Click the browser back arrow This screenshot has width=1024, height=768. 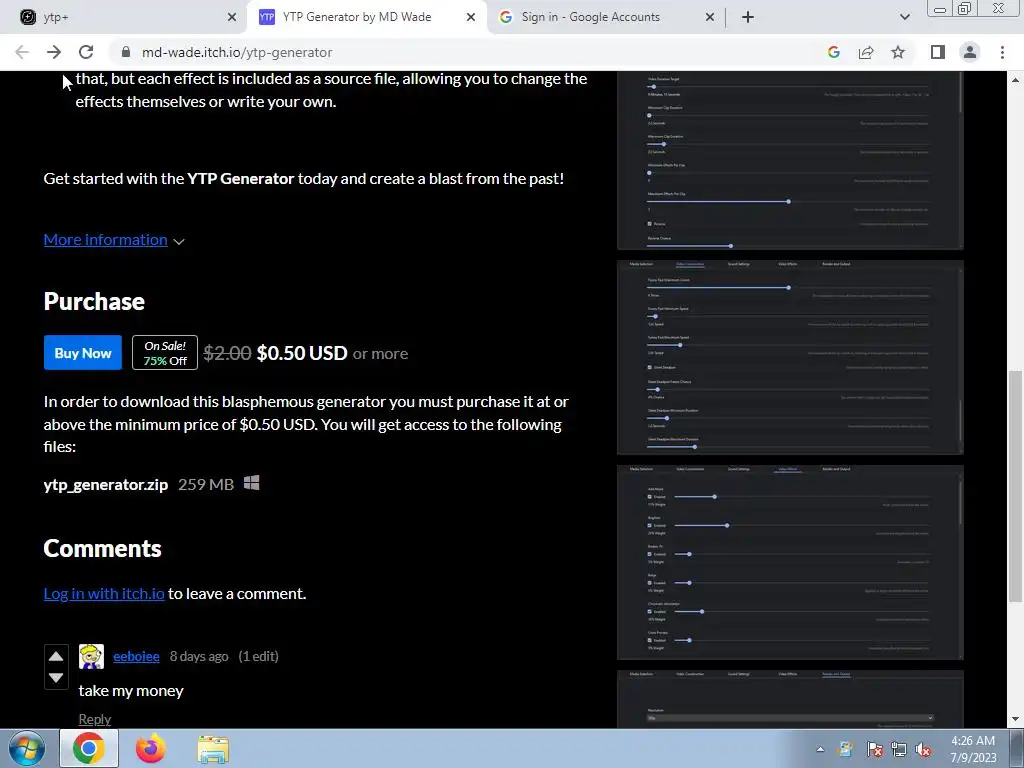(22, 52)
